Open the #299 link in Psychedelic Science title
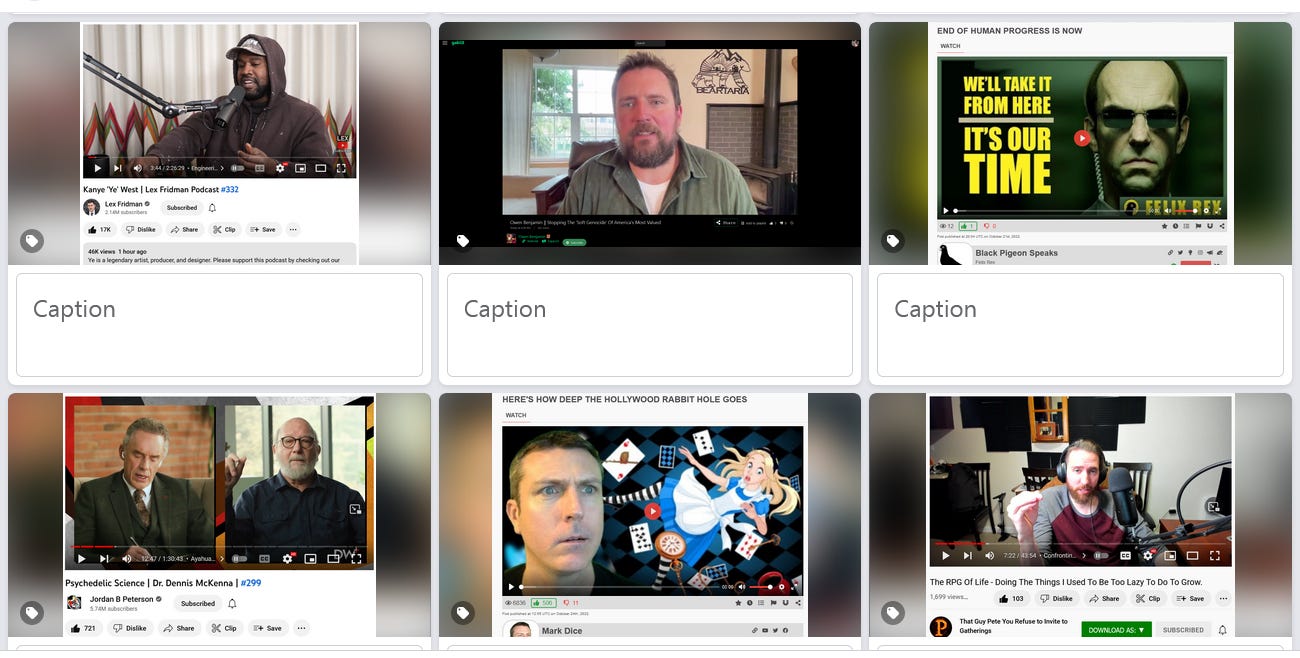 (251, 582)
